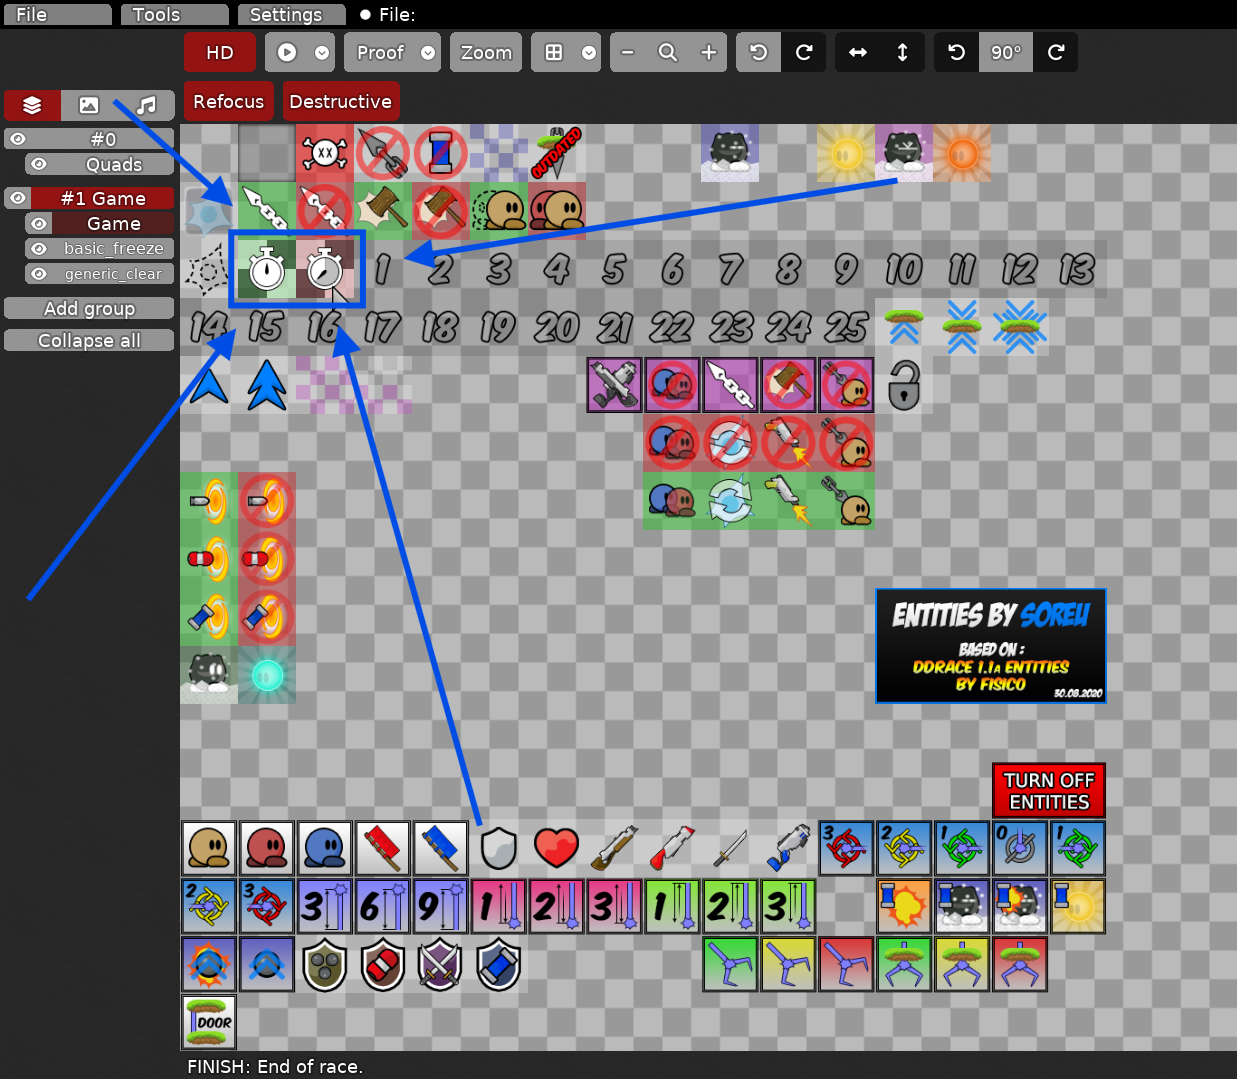This screenshot has width=1237, height=1079.
Task: Rotate brush clockwise
Action: [1056, 52]
